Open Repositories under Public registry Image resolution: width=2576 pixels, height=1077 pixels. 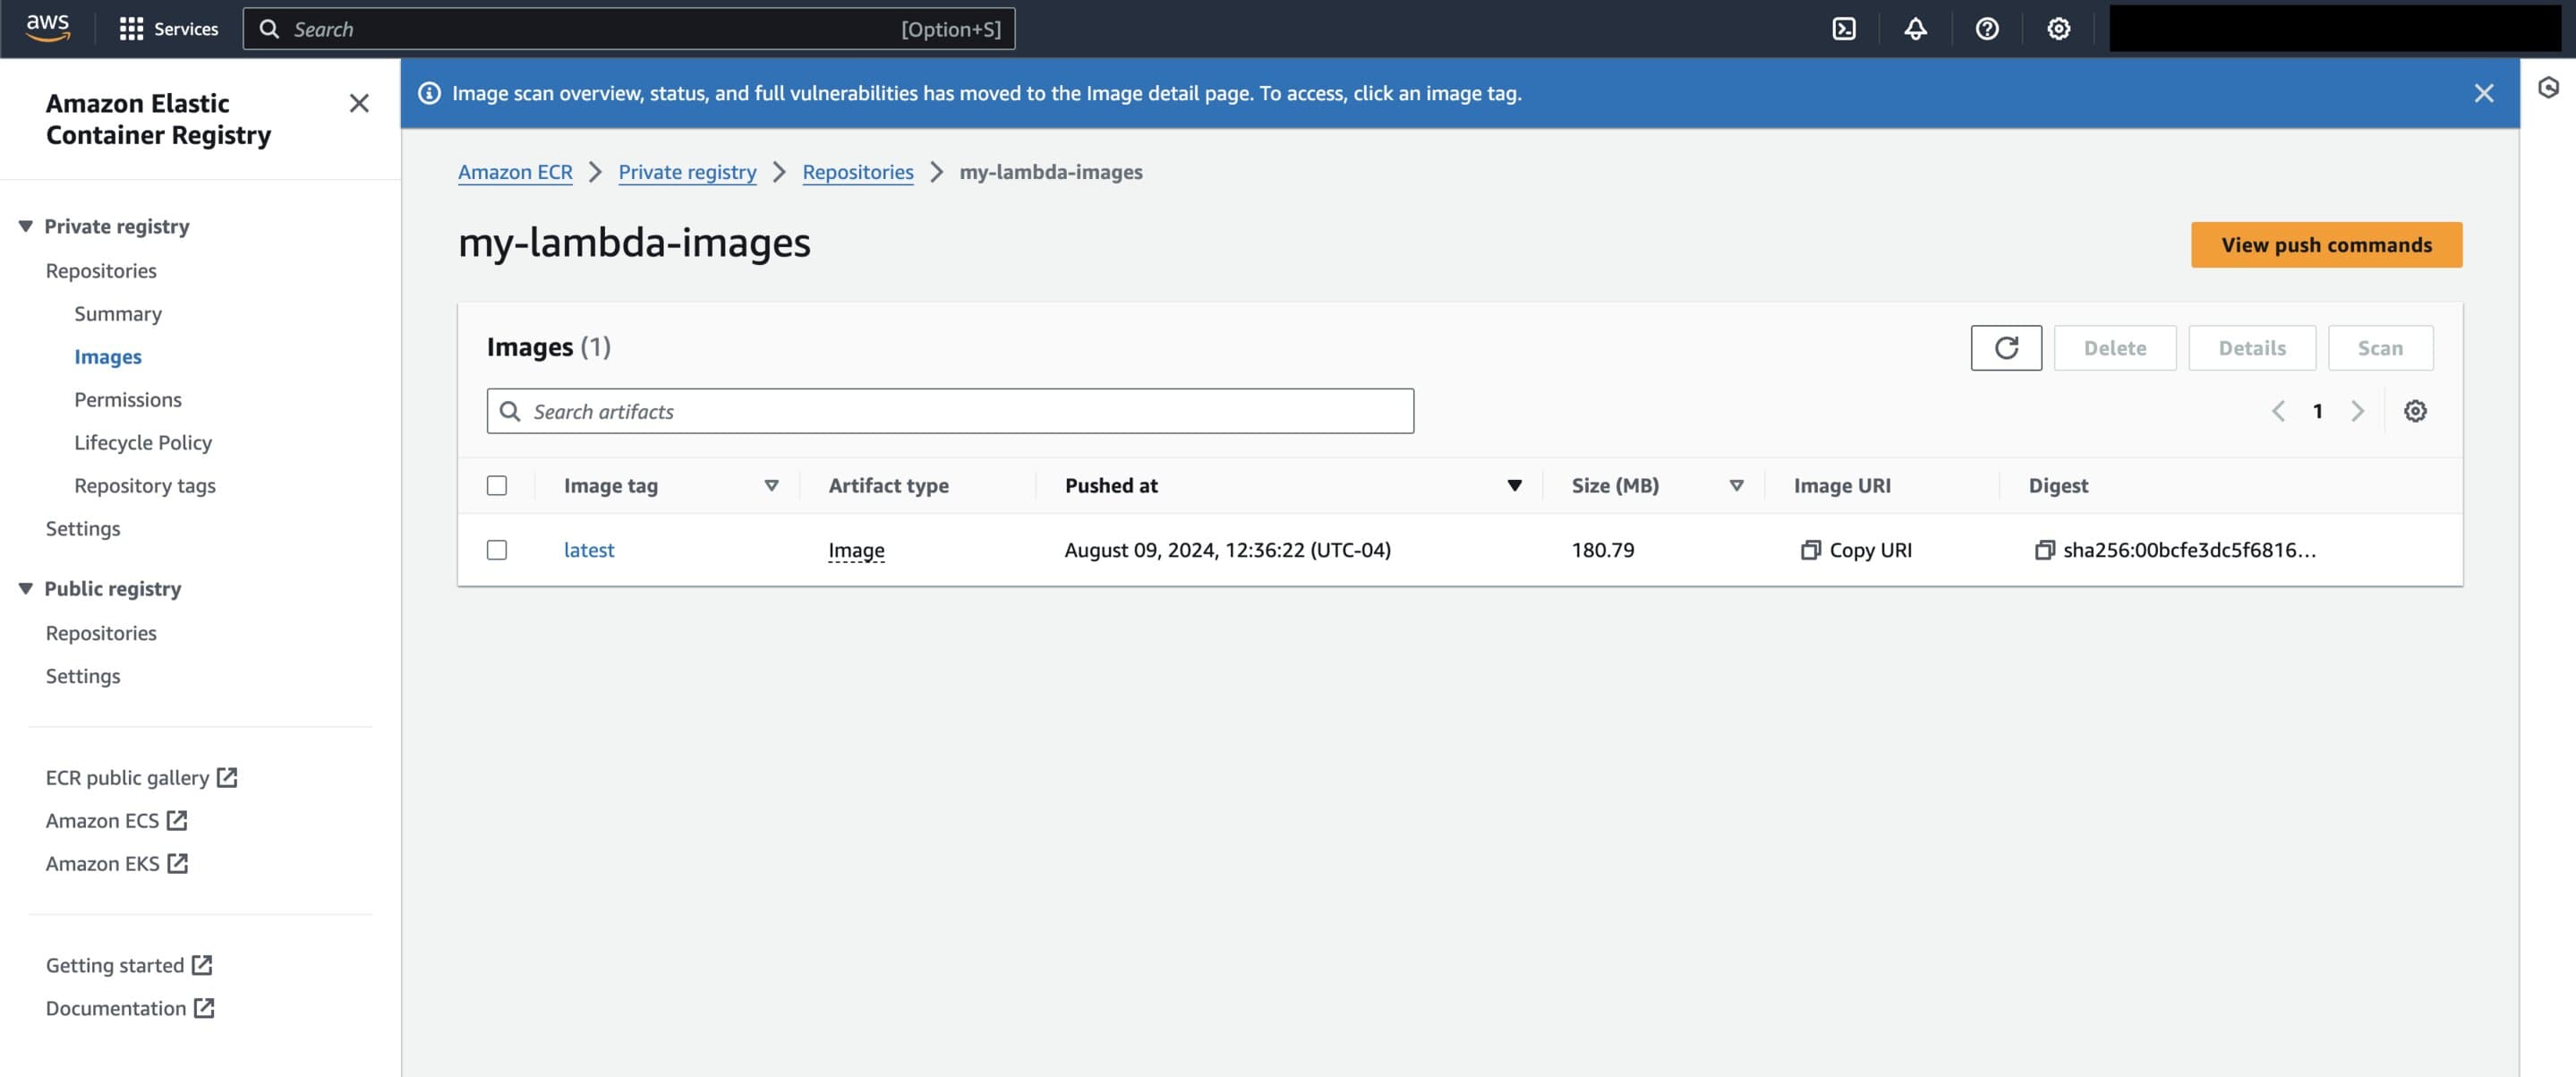(x=101, y=632)
